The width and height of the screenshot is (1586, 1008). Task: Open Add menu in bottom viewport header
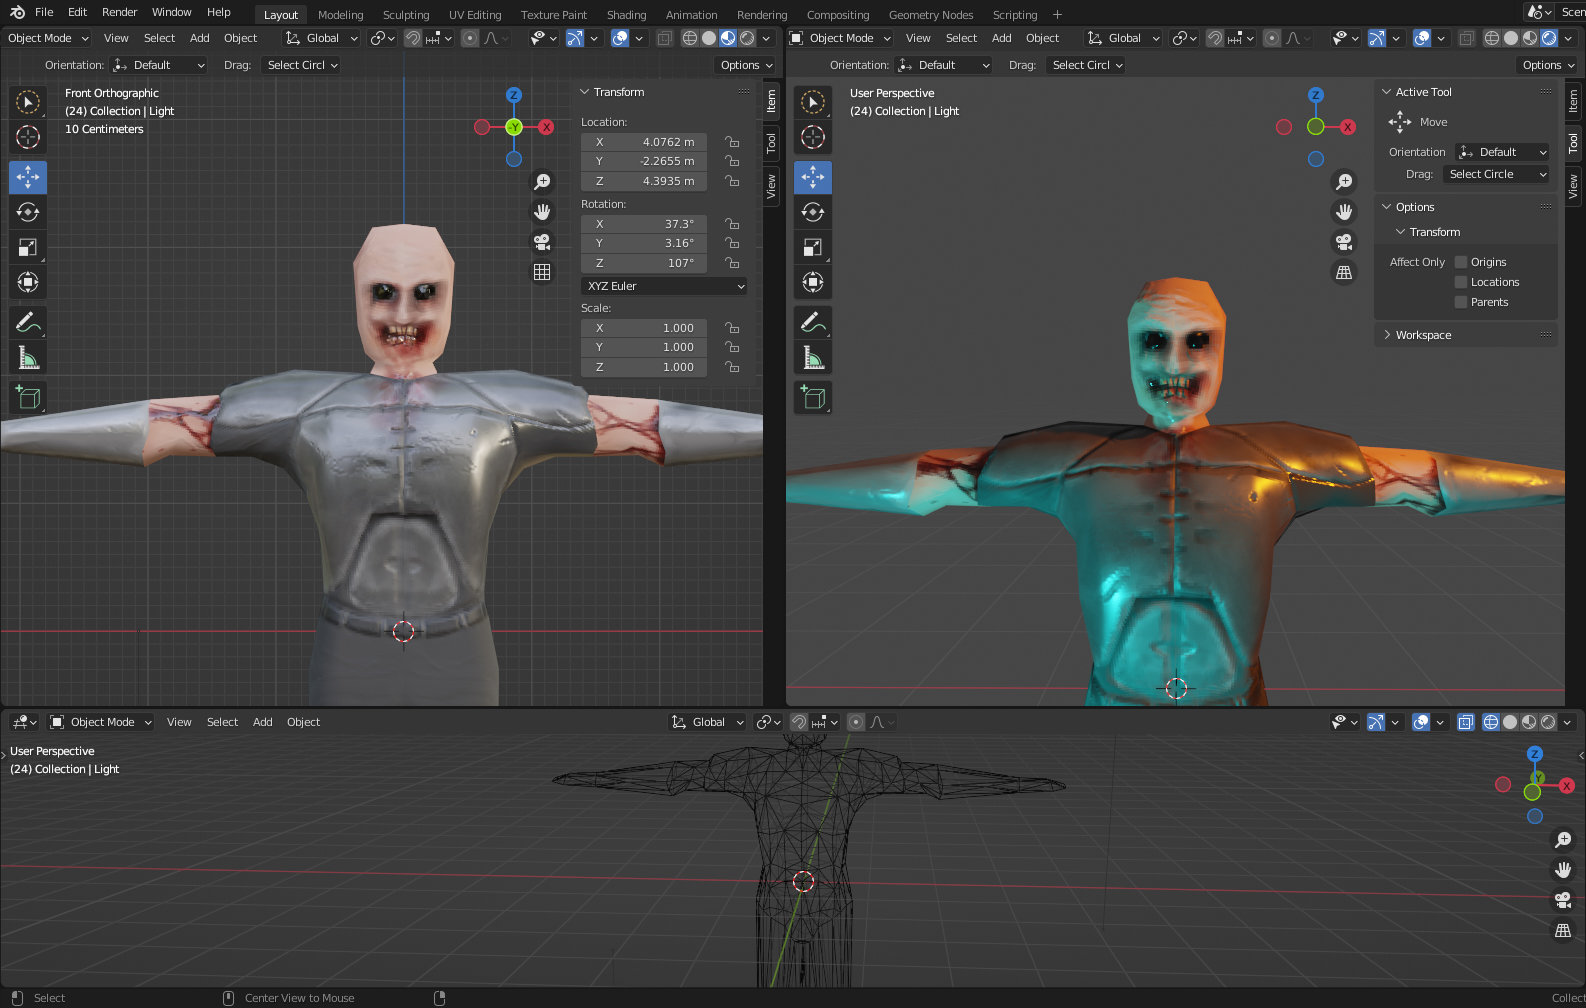pyautogui.click(x=263, y=722)
